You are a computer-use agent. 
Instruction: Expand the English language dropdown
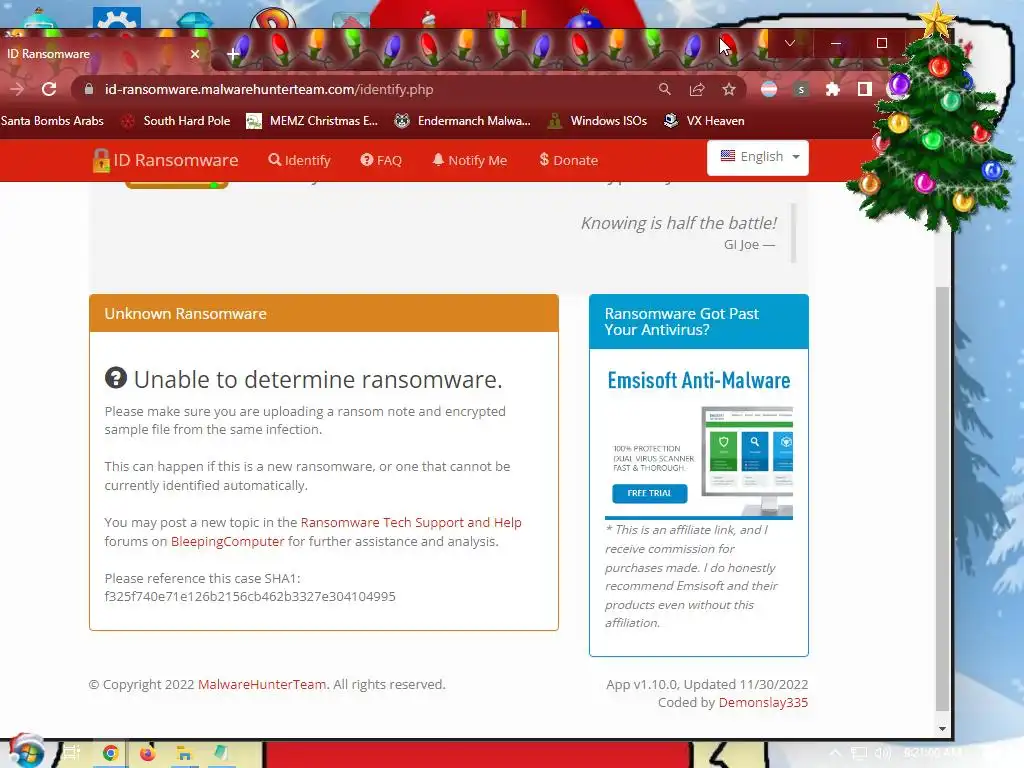pyautogui.click(x=758, y=157)
